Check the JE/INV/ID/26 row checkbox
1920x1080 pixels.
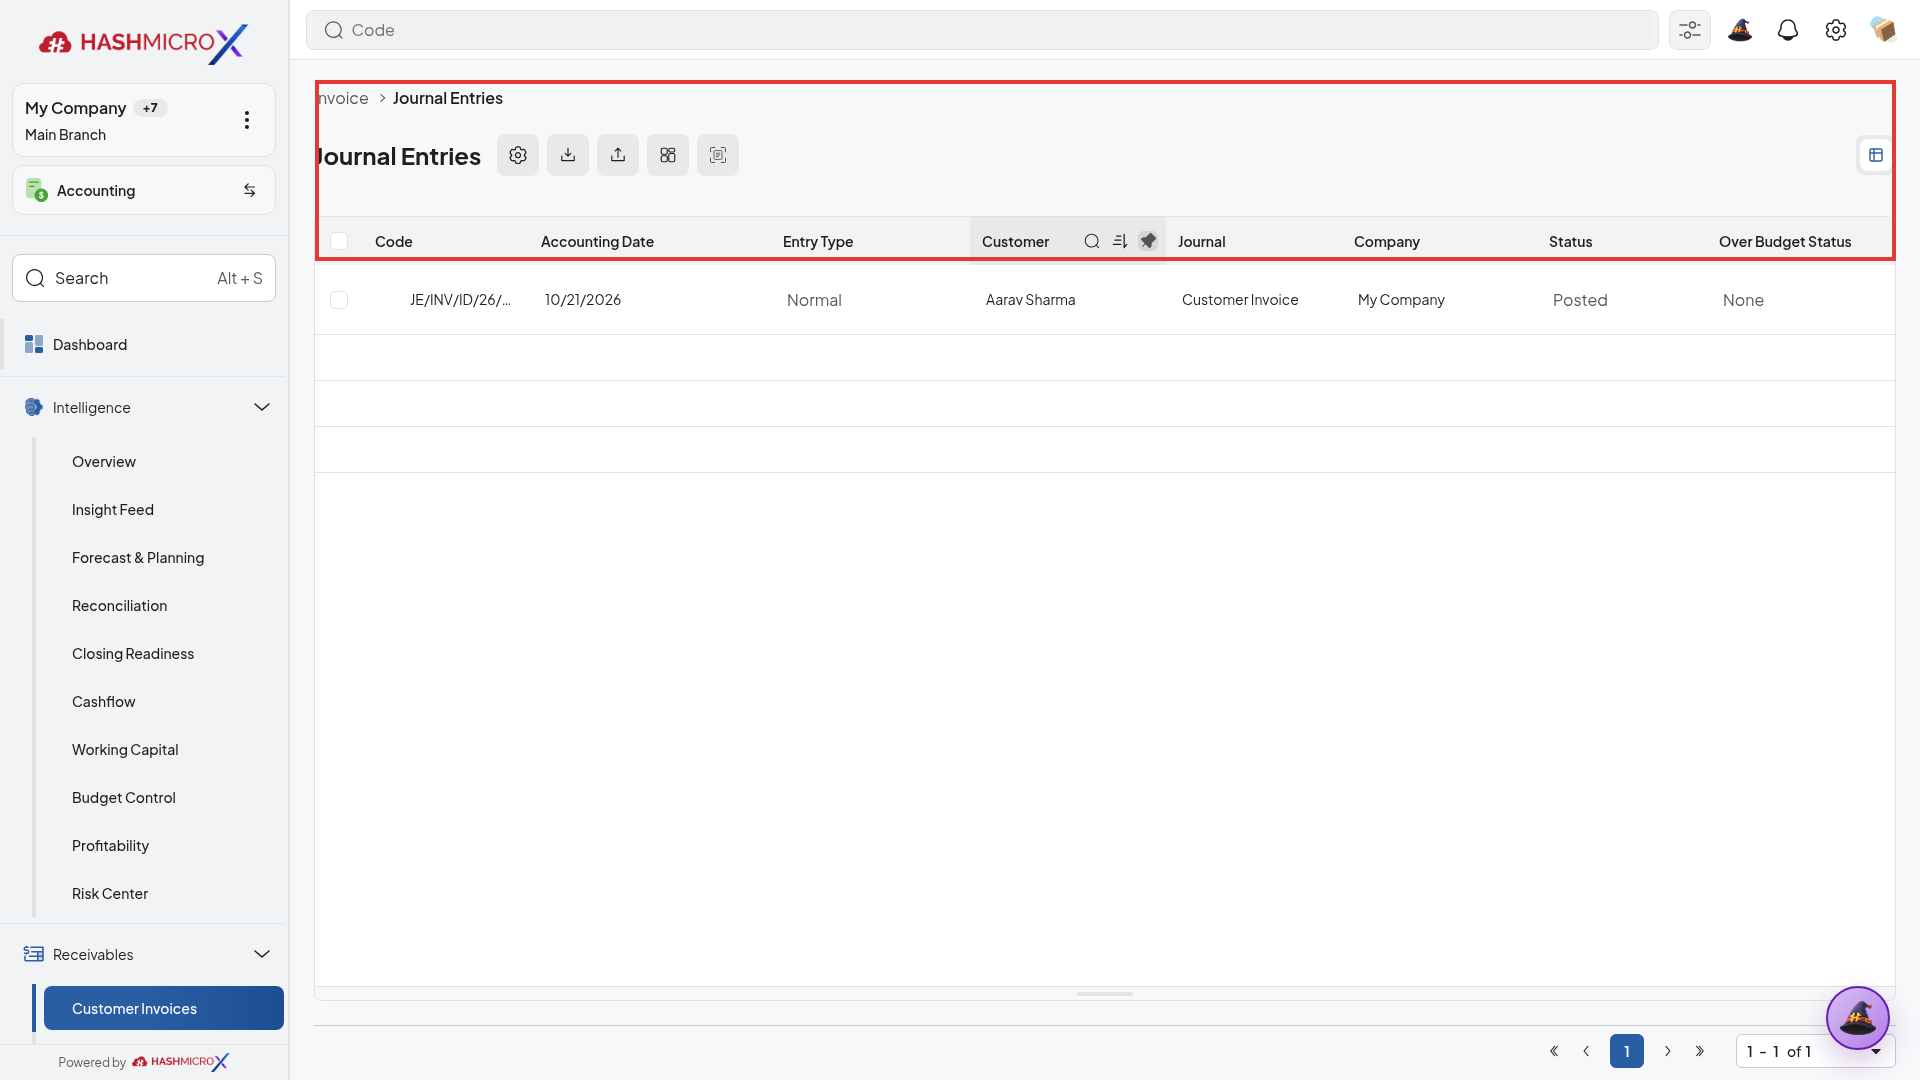339,300
